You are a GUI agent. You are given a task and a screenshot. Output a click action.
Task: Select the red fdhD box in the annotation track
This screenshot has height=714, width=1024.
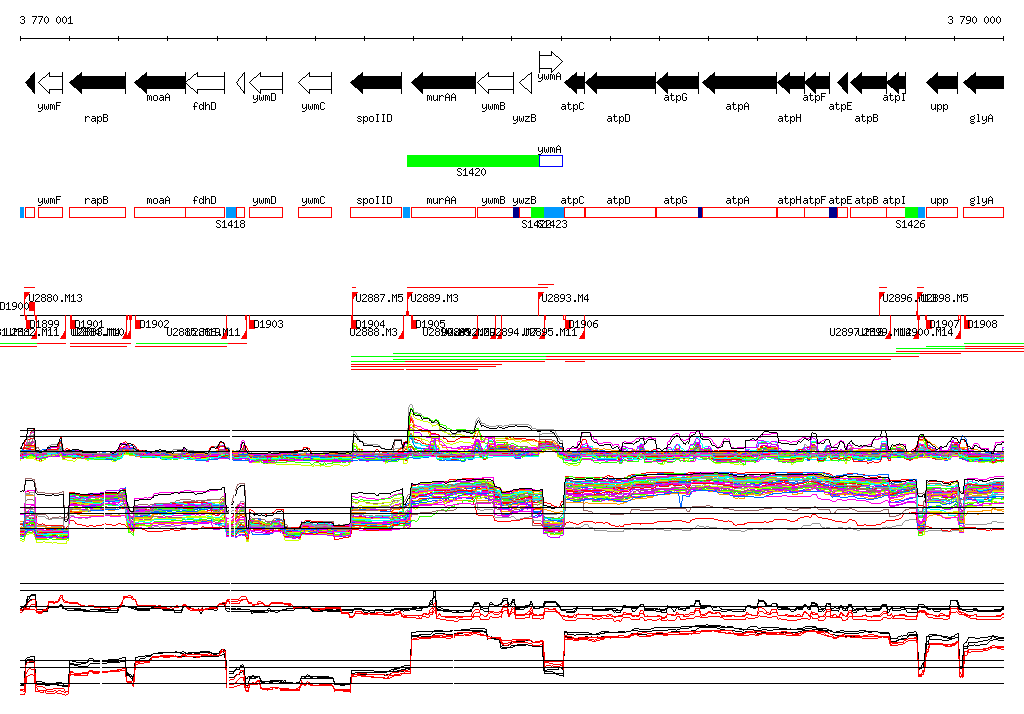pos(205,212)
